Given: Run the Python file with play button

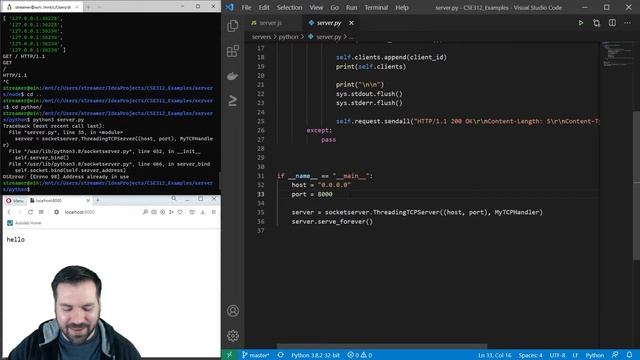Looking at the screenshot, I should coord(580,23).
